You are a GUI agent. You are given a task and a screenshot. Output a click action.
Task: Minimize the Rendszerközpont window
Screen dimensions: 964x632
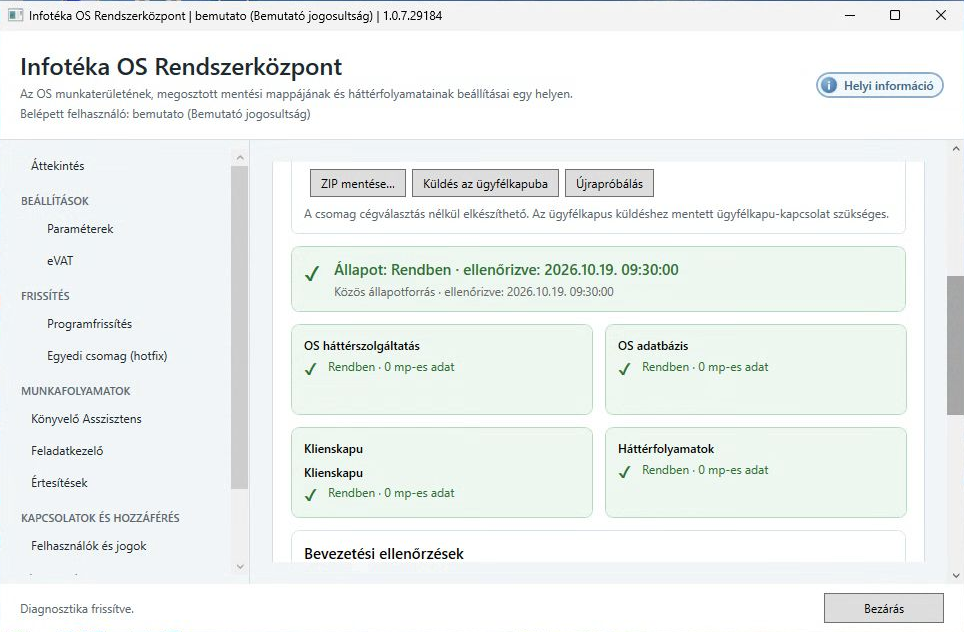click(x=850, y=15)
